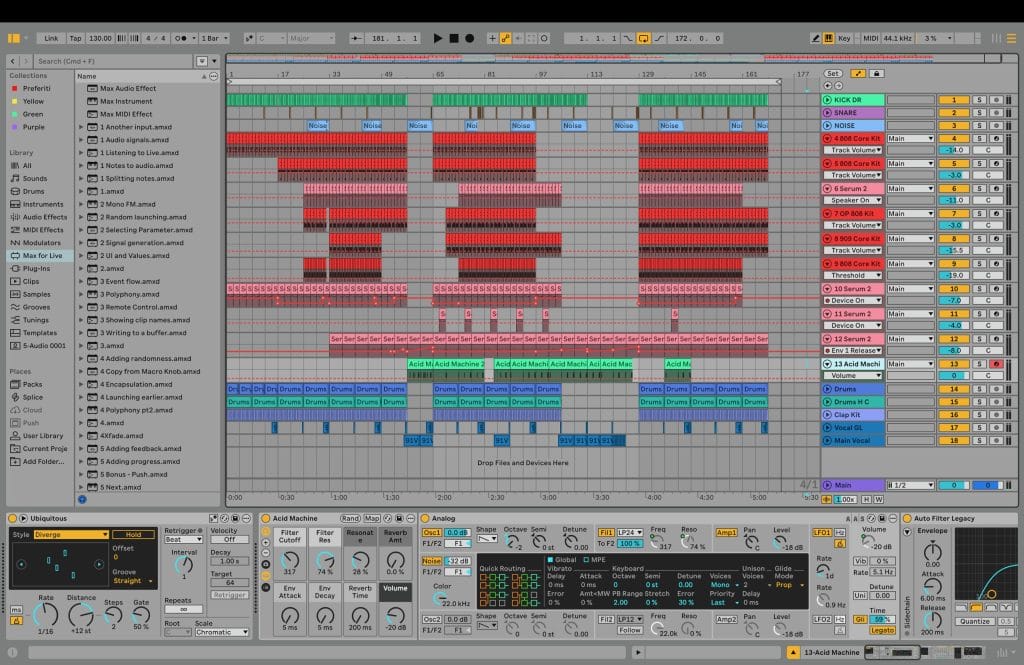The width and height of the screenshot is (1024, 665).
Task: Open the Plug-Ins browser category
Action: [30, 267]
